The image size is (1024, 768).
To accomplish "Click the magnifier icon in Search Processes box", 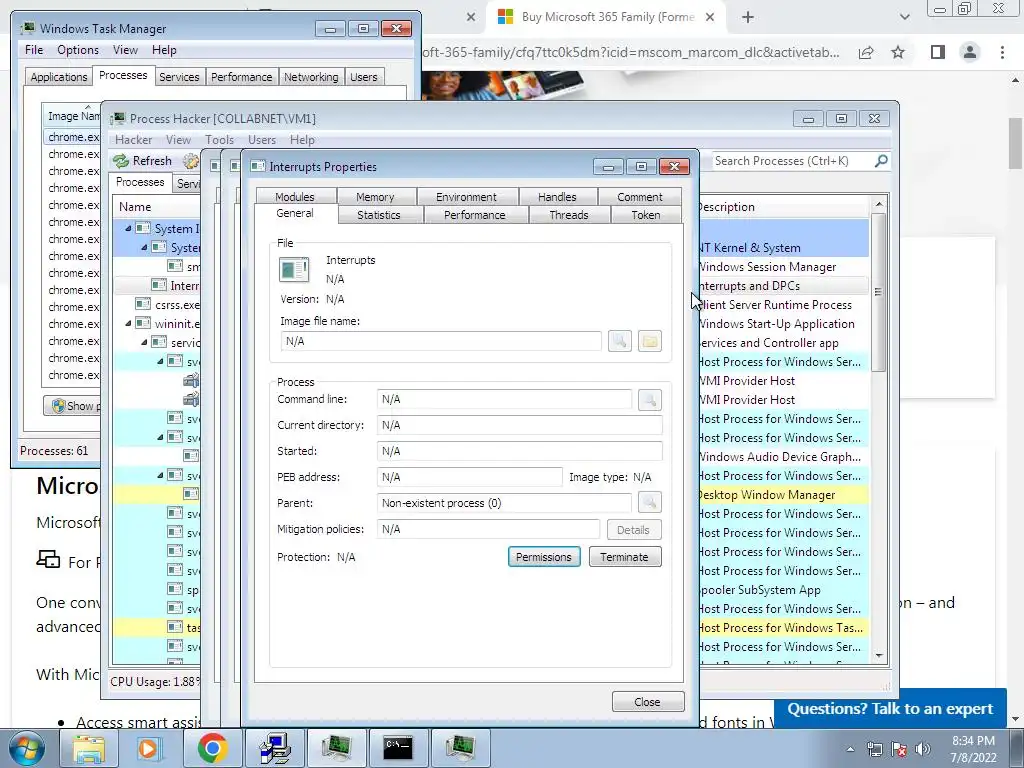I will [x=881, y=161].
